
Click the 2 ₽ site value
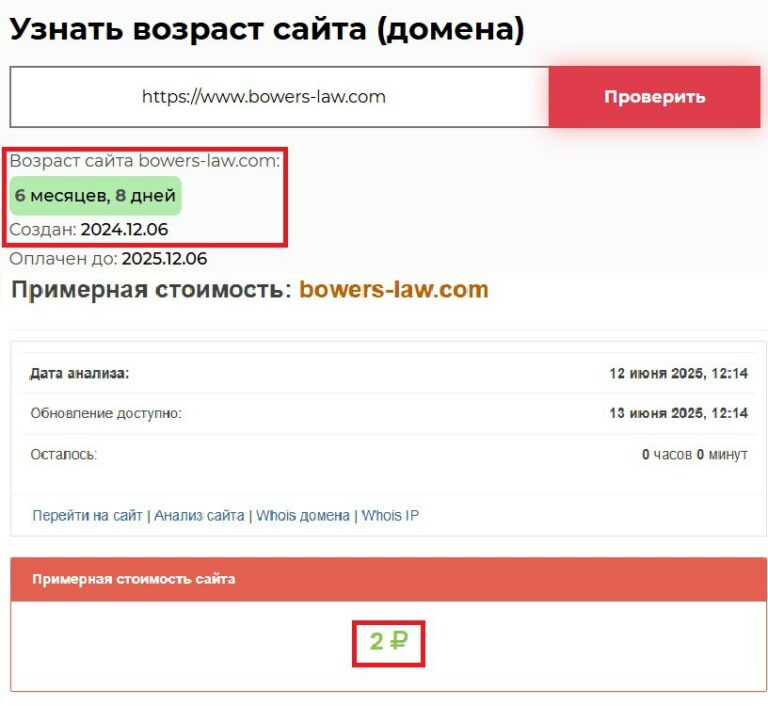coord(388,642)
